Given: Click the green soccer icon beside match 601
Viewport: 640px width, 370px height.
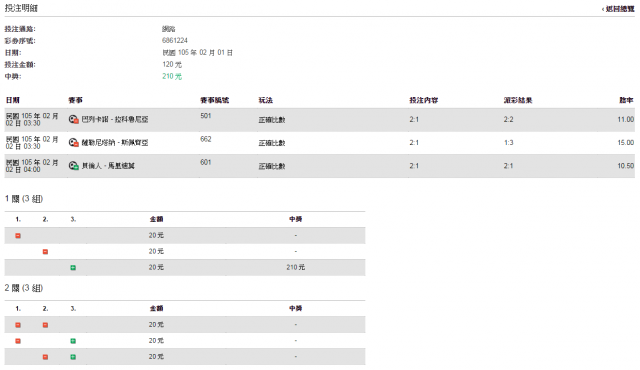Looking at the screenshot, I should point(73,166).
